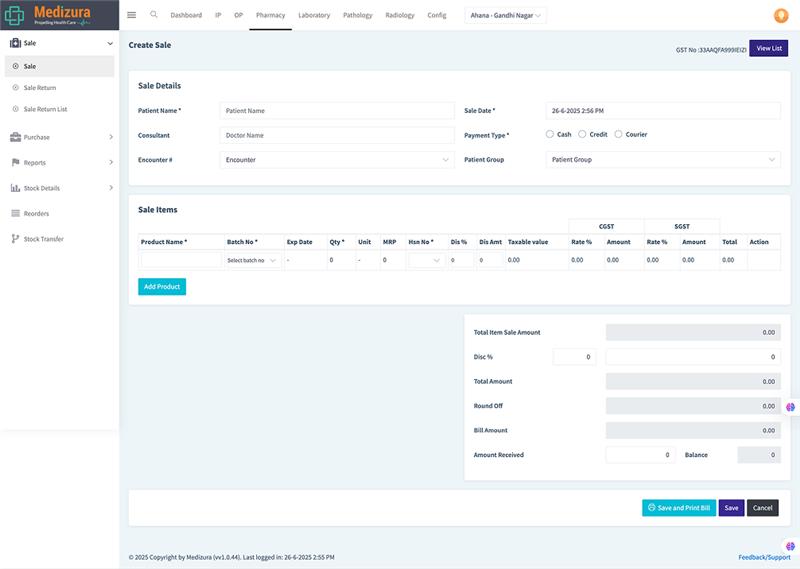Image resolution: width=800 pixels, height=569 pixels.
Task: Open the Feedback/Support link
Action: (x=764, y=557)
